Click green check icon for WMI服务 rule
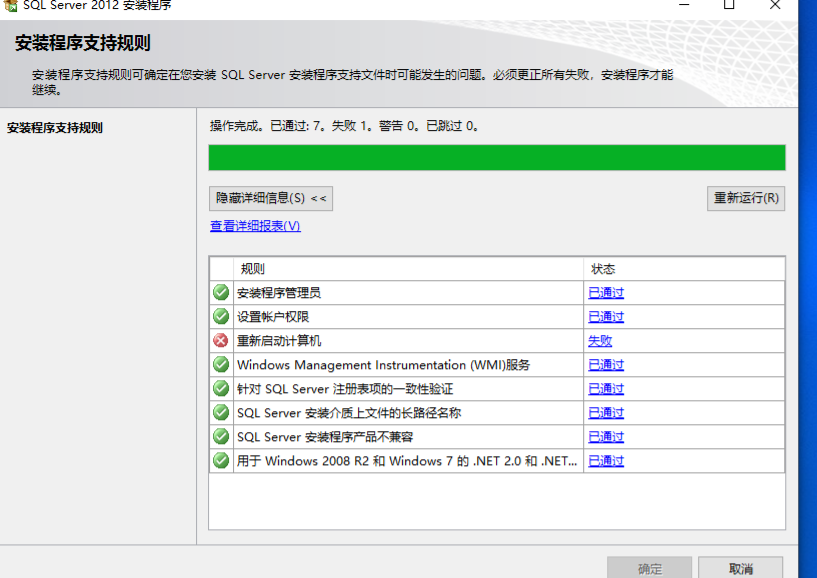Screen dimensions: 817x578 click(221, 364)
